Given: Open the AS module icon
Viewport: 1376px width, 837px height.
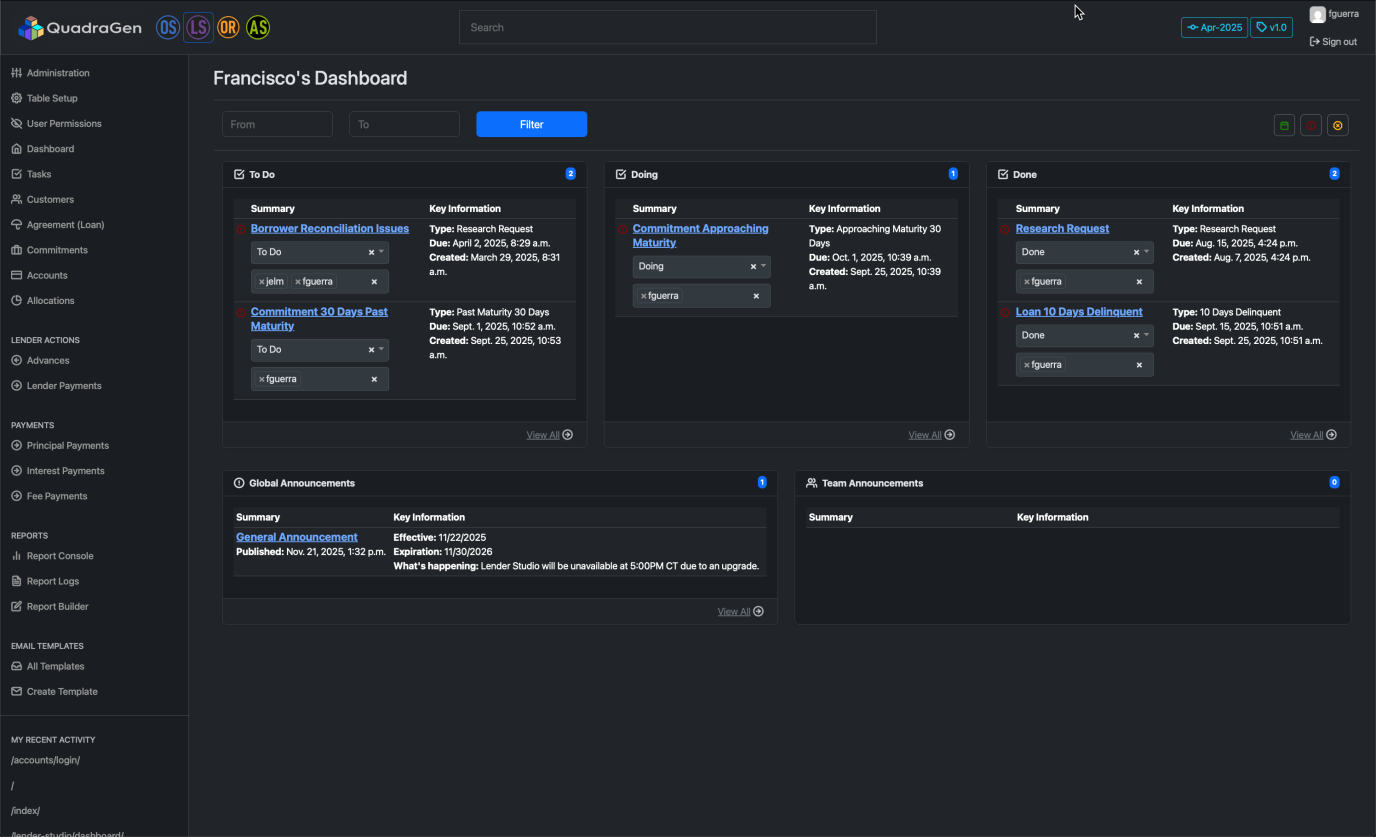Looking at the screenshot, I should pos(258,28).
